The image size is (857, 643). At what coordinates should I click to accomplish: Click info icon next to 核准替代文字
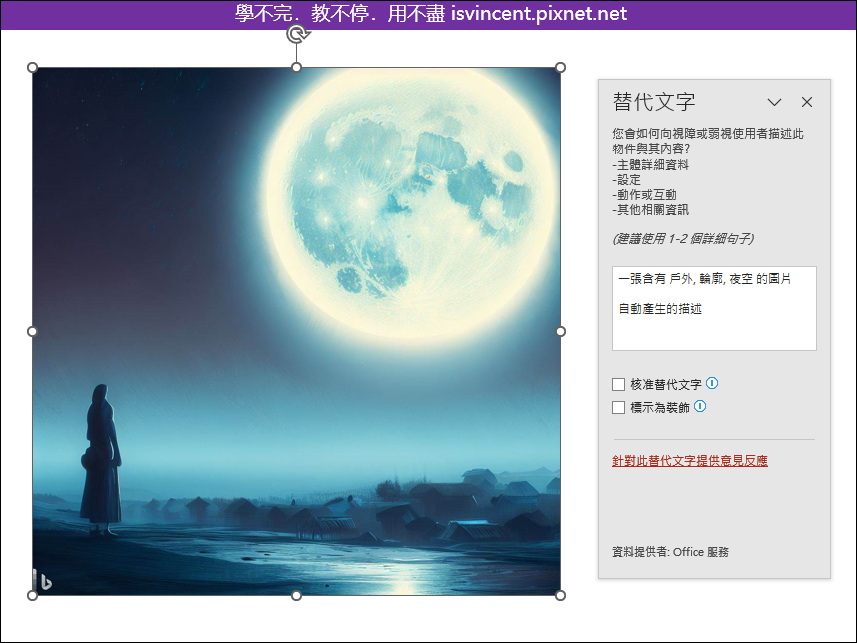pyautogui.click(x=712, y=383)
